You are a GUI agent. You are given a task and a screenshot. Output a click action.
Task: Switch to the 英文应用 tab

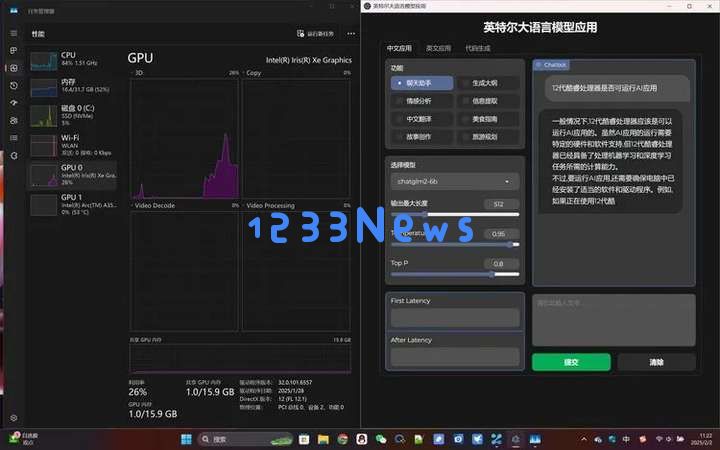[x=438, y=48]
